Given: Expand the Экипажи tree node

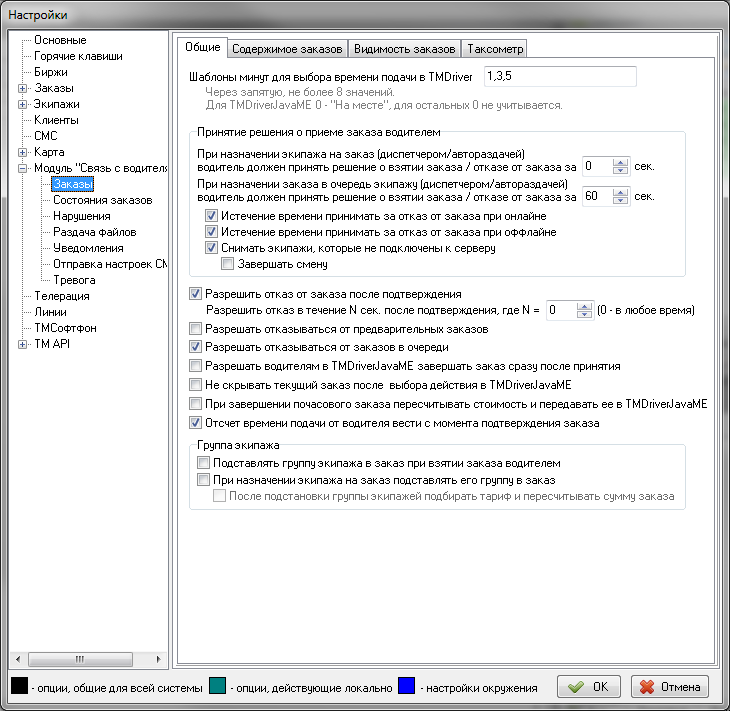Looking at the screenshot, I should [22, 104].
